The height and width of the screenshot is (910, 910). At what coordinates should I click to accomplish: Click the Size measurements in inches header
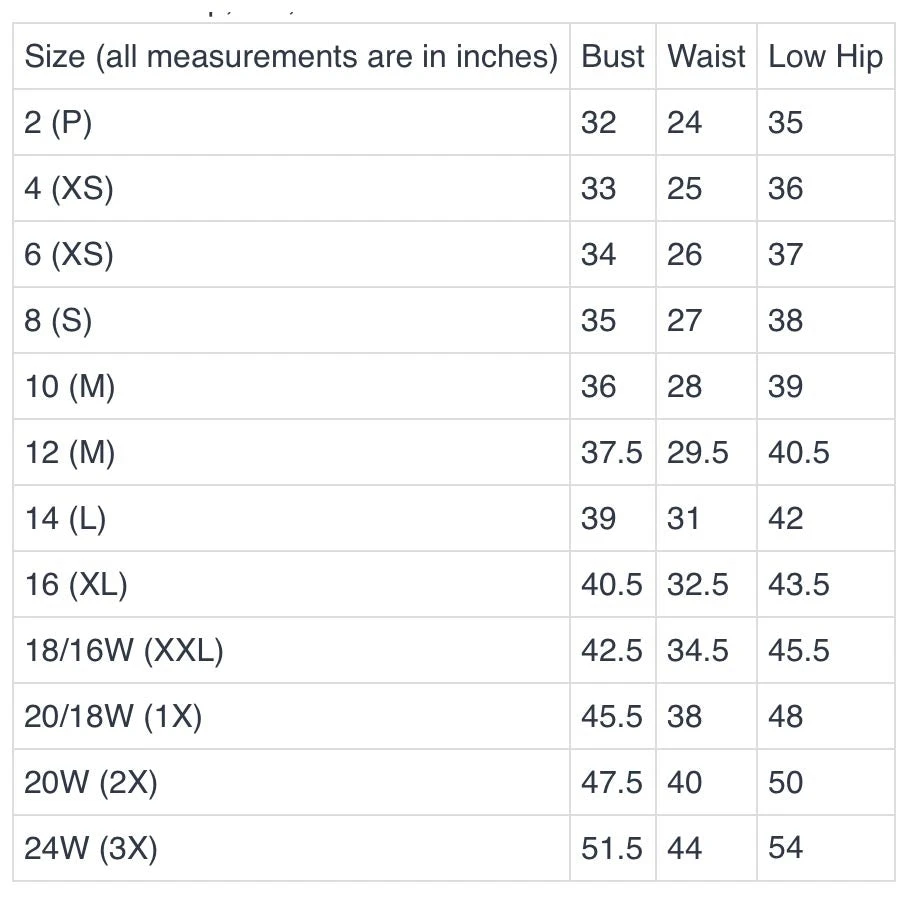pyautogui.click(x=291, y=57)
